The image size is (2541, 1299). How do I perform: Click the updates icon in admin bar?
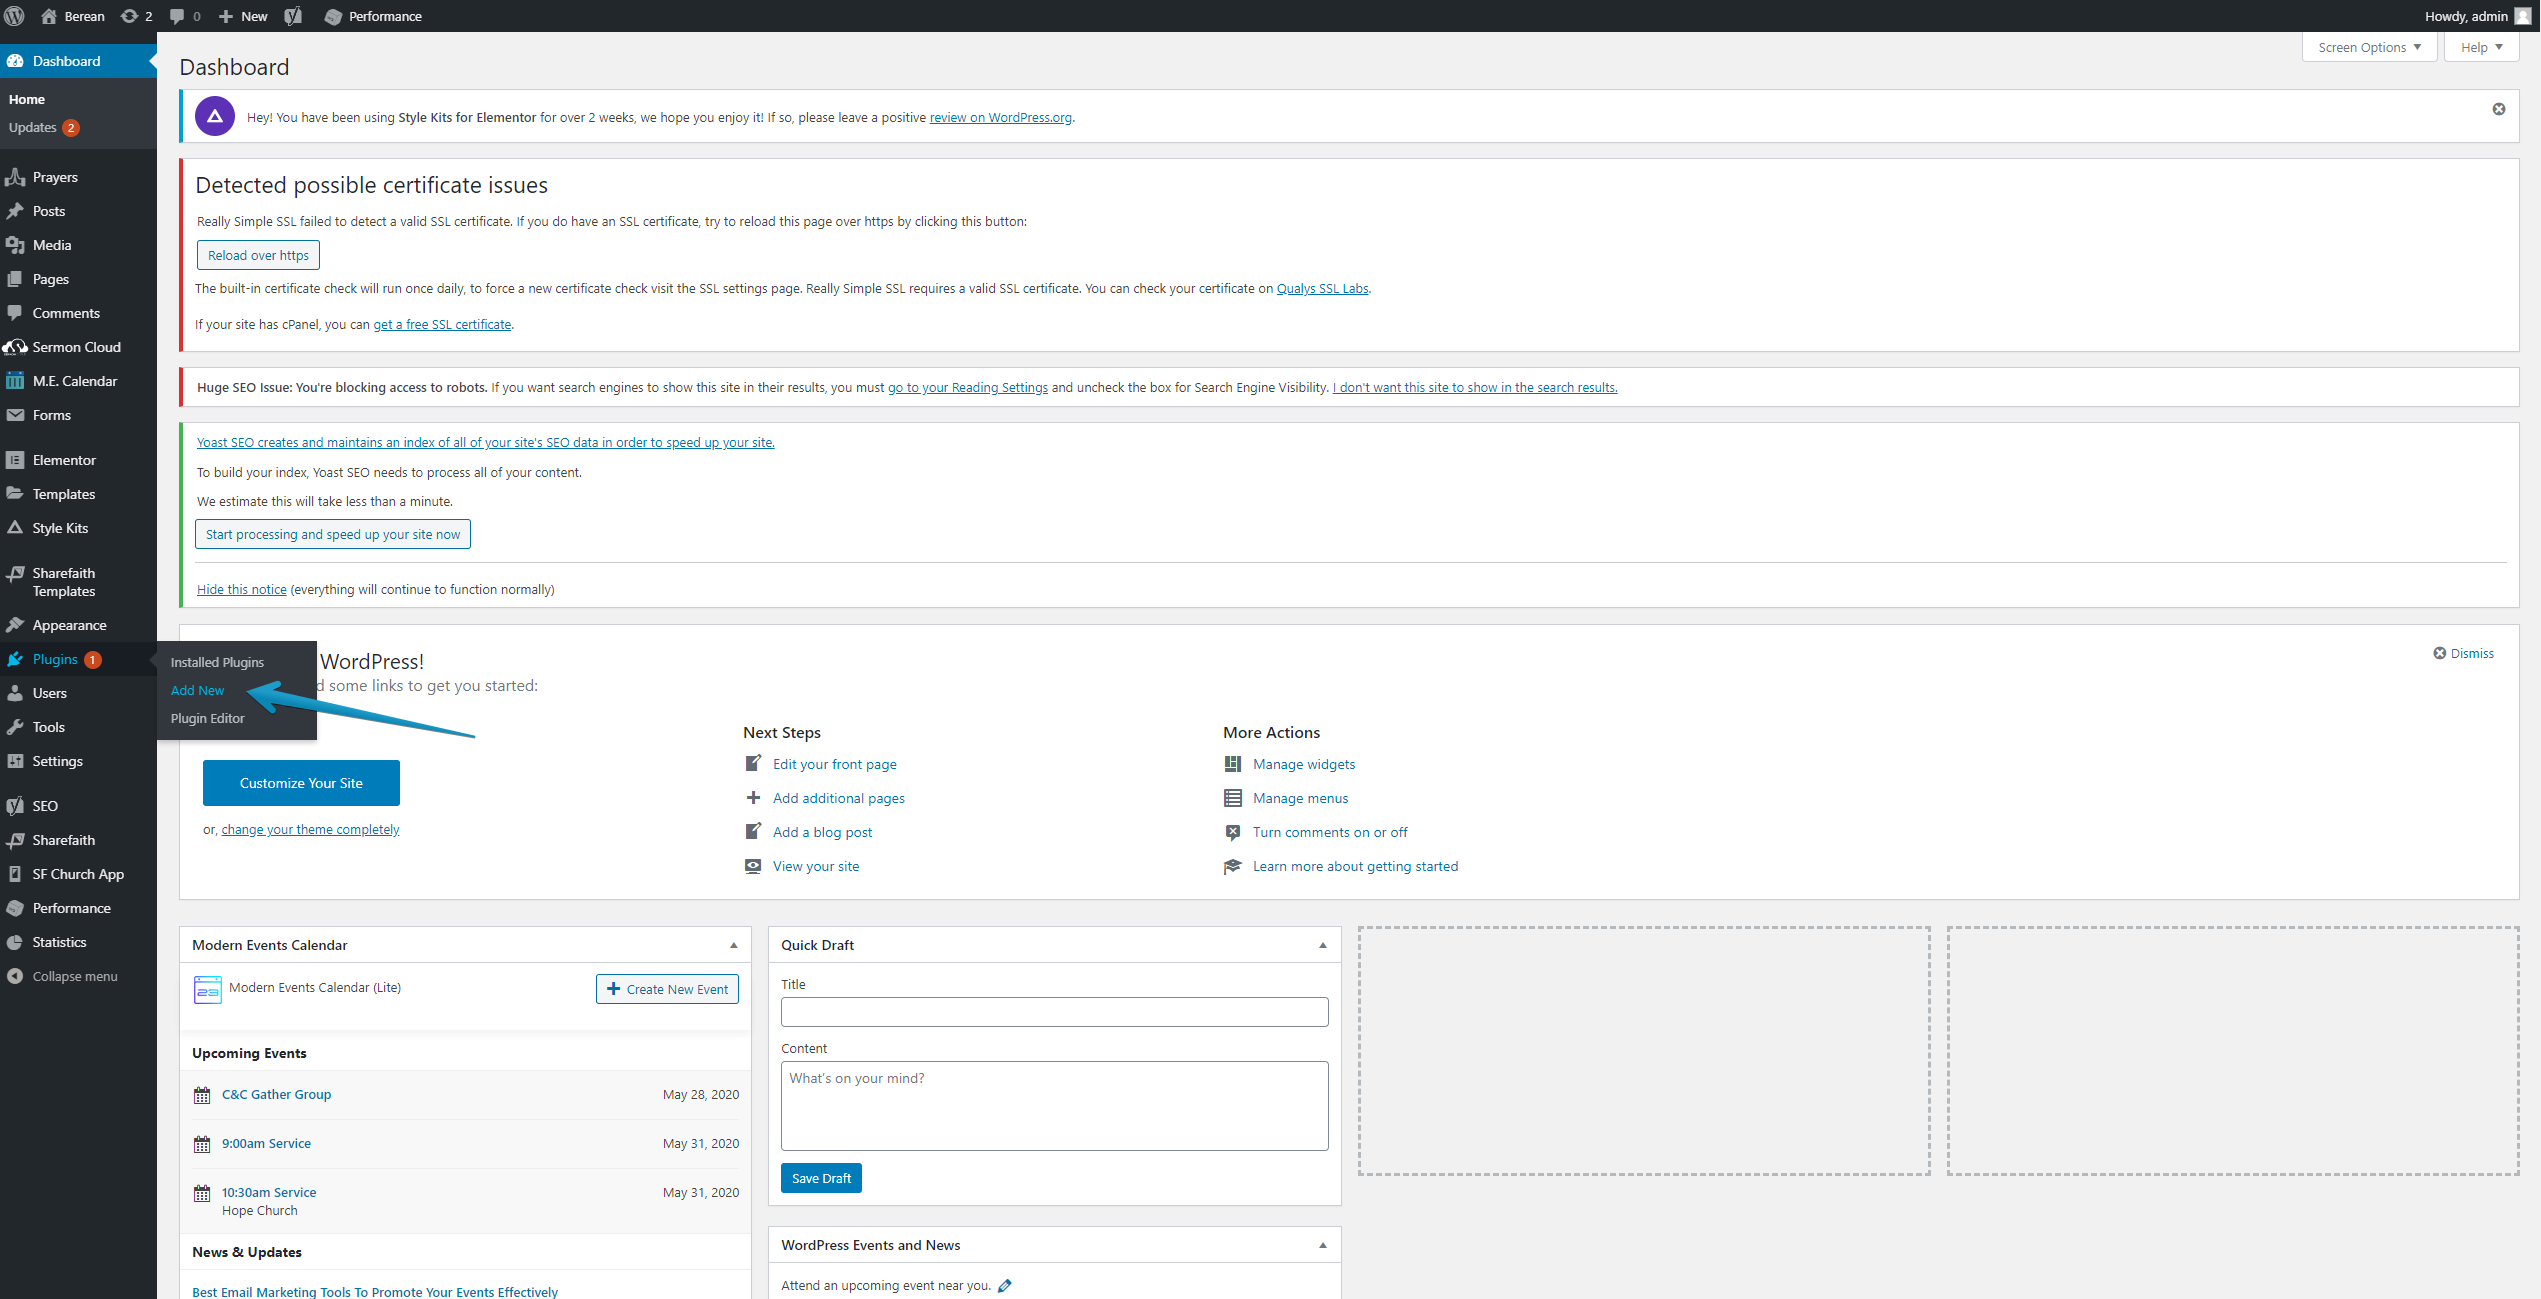click(x=129, y=16)
